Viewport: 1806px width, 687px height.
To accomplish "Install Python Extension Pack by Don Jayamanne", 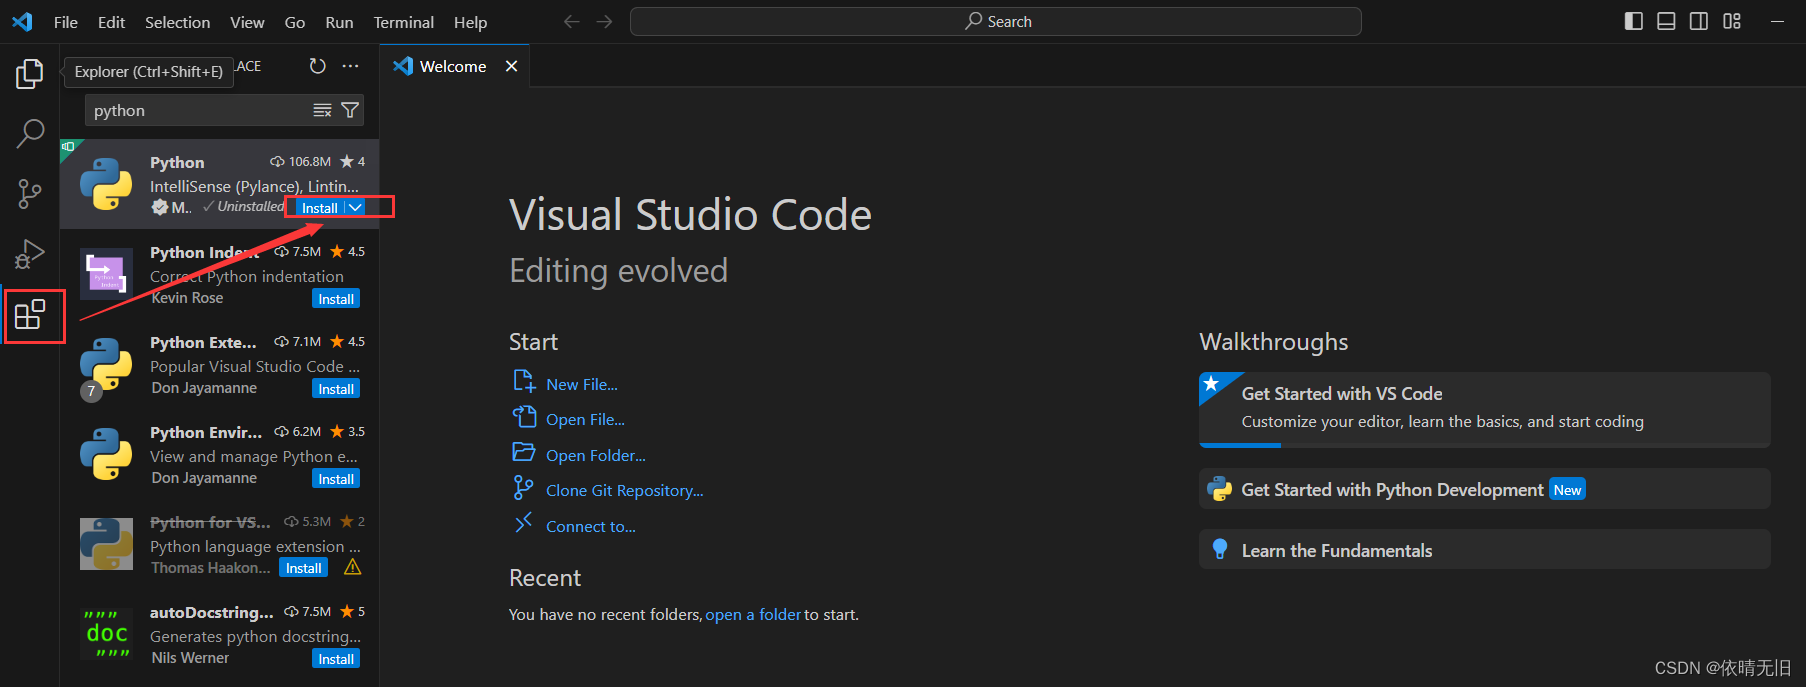I will [x=336, y=389].
